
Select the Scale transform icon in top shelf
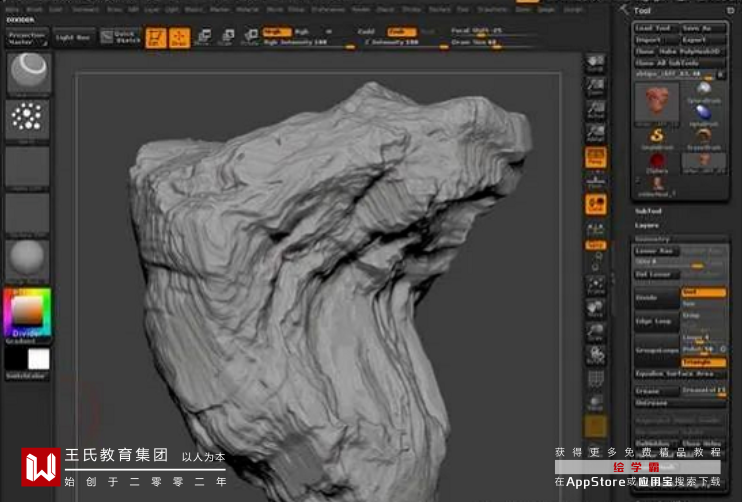point(227,37)
